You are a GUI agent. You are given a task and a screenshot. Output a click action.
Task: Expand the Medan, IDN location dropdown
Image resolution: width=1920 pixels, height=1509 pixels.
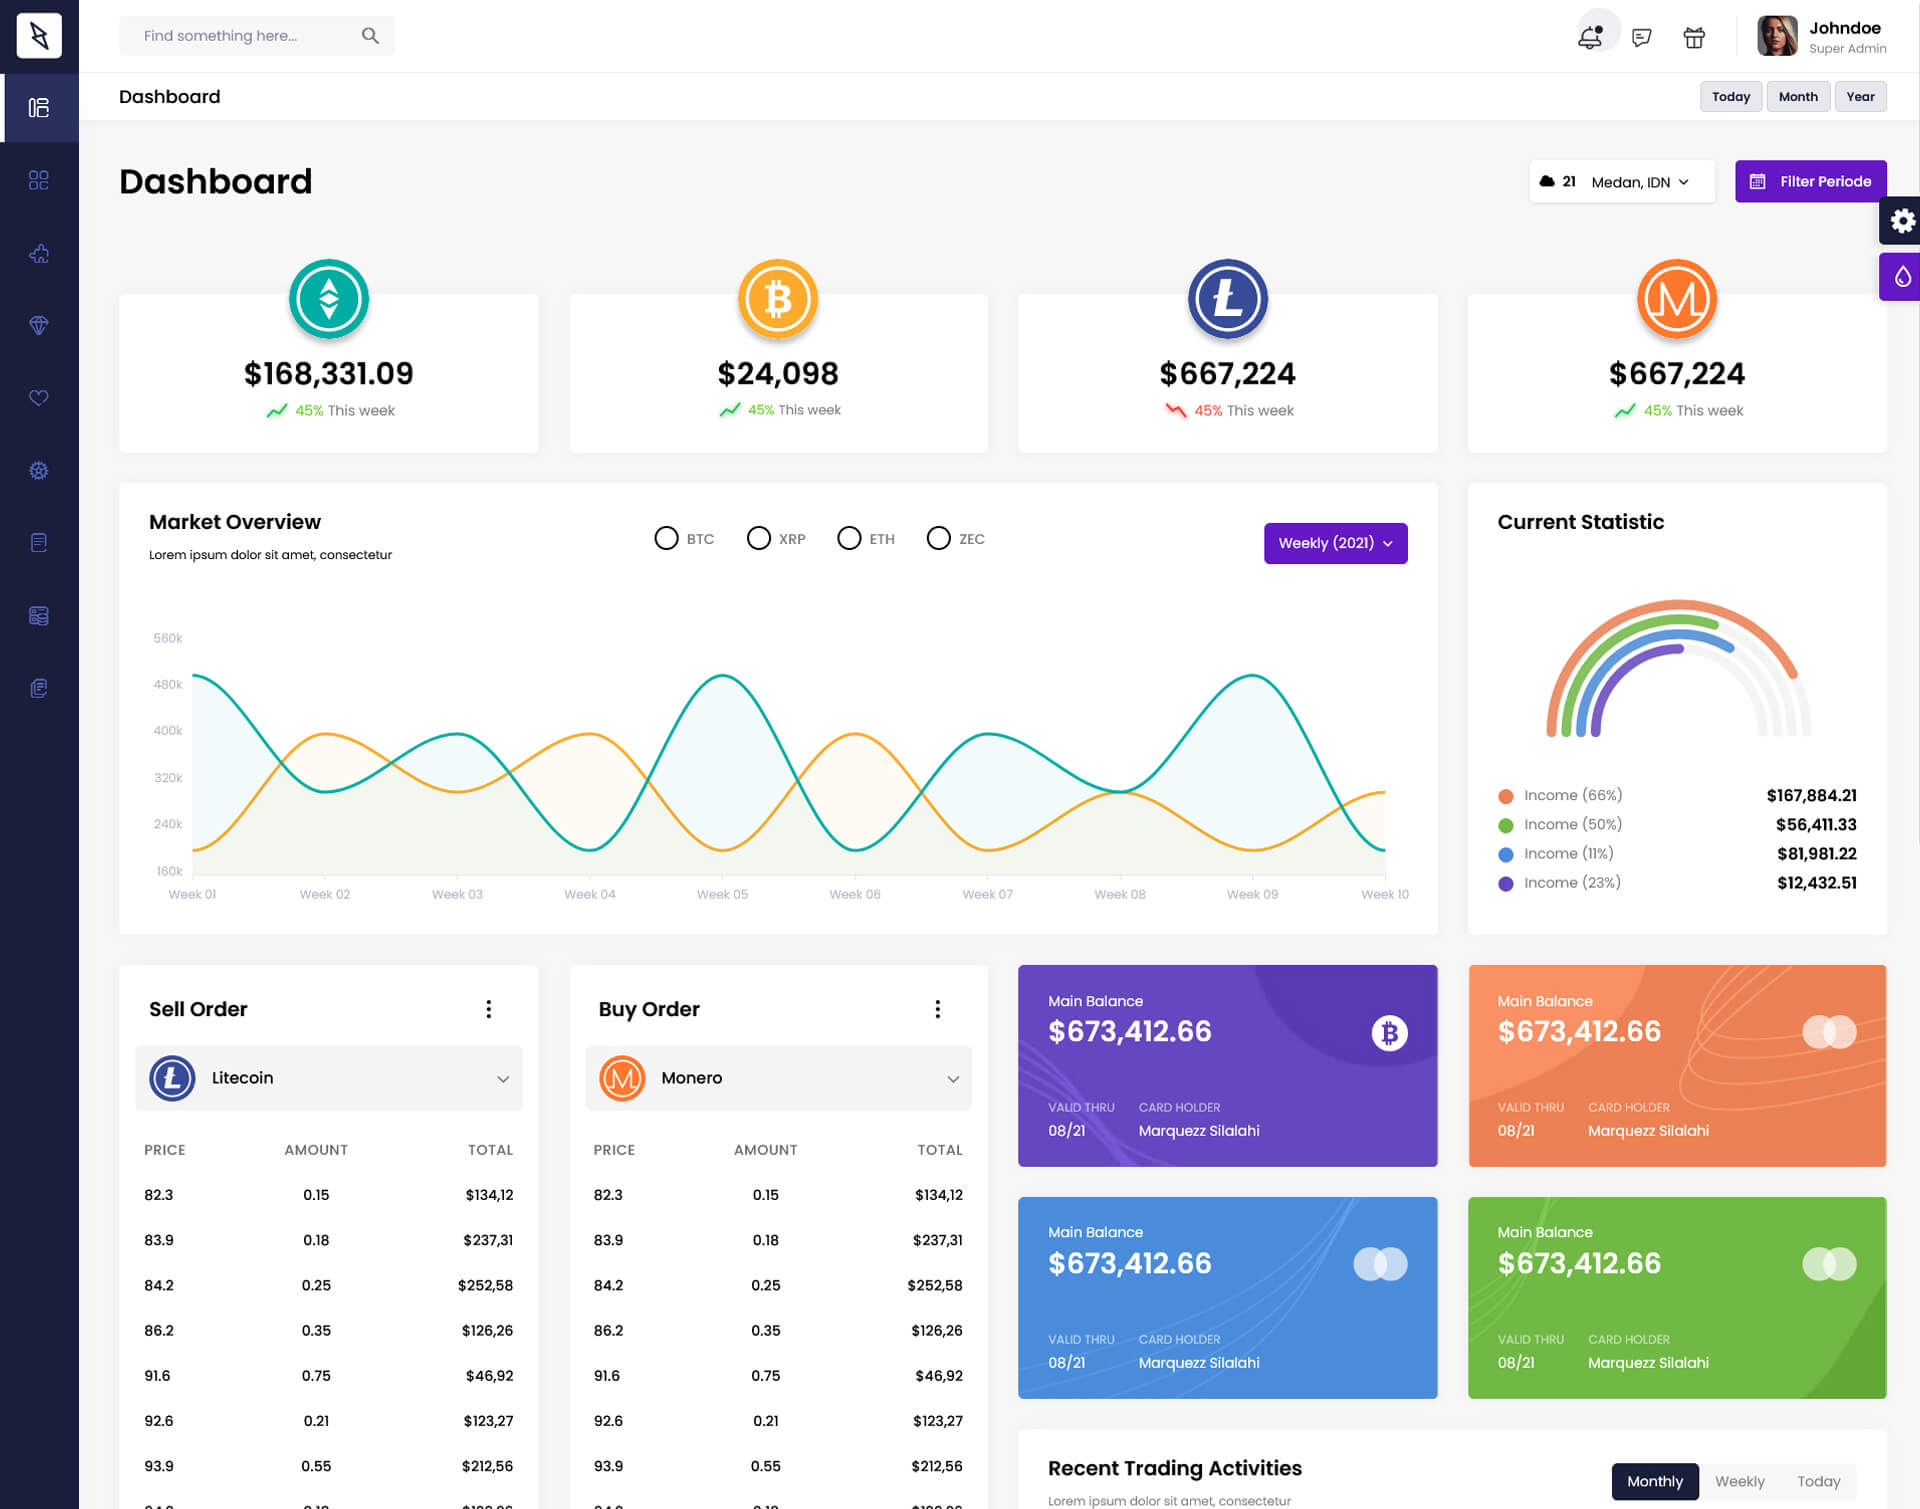pyautogui.click(x=1640, y=182)
